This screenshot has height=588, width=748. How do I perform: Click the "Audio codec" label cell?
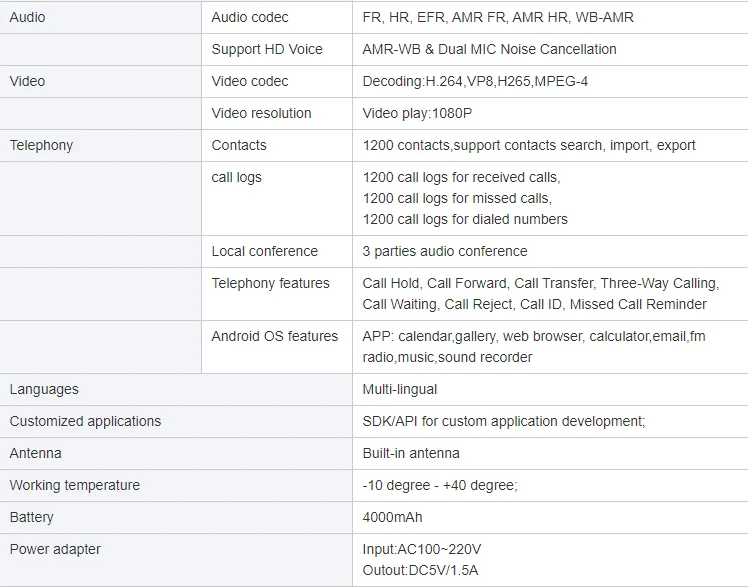pyautogui.click(x=250, y=17)
